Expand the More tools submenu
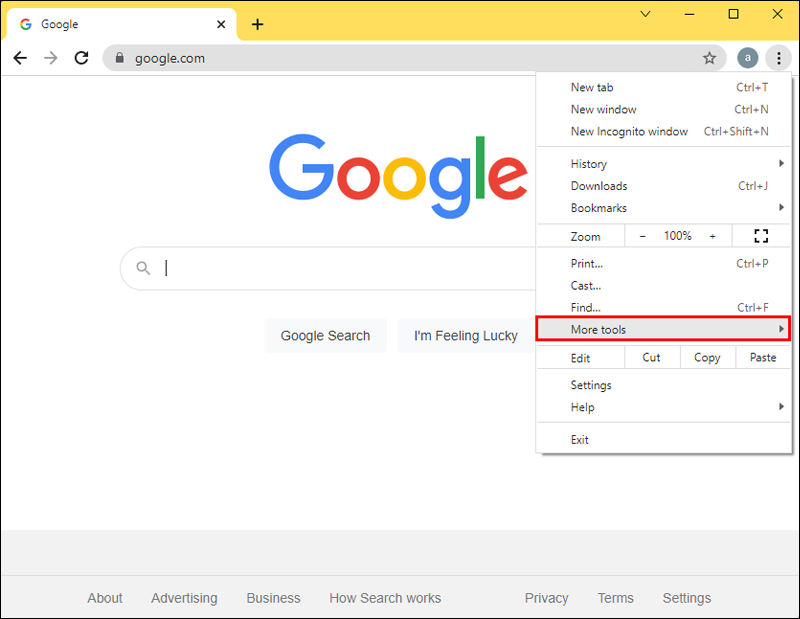Image resolution: width=800 pixels, height=619 pixels. click(x=663, y=329)
